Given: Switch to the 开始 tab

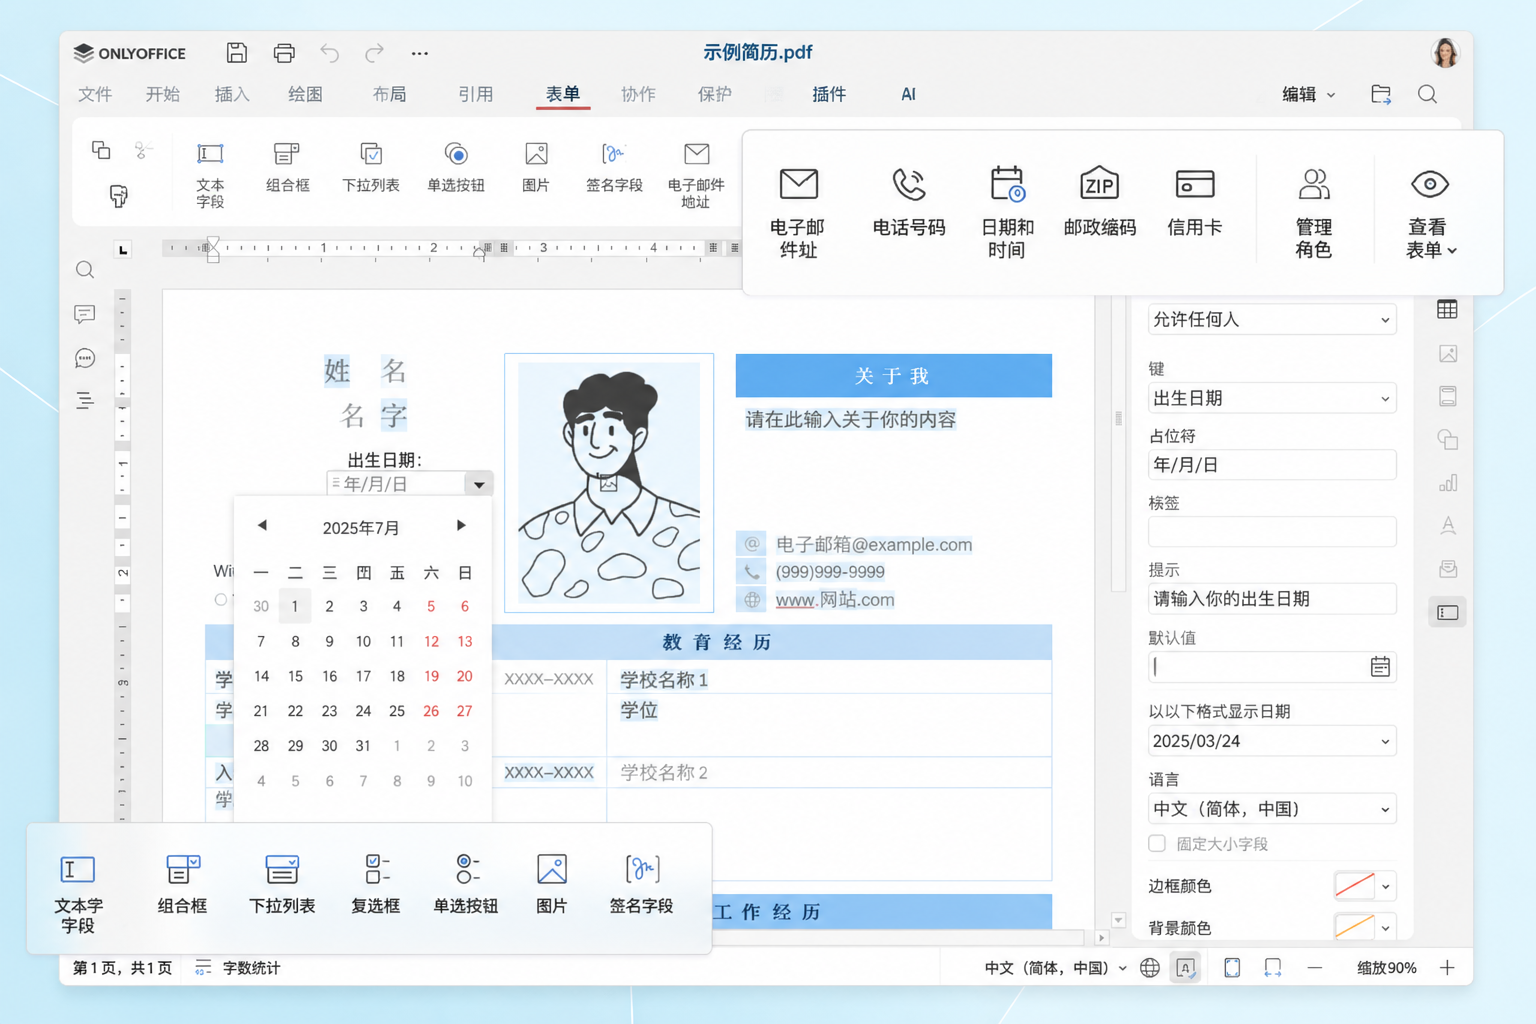Looking at the screenshot, I should pos(163,94).
